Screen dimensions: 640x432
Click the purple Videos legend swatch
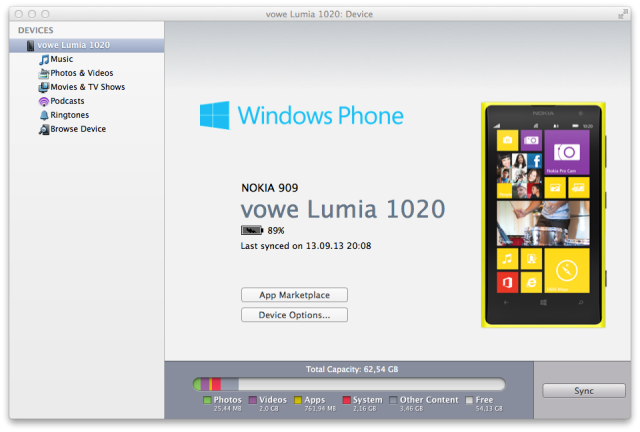[254, 400]
